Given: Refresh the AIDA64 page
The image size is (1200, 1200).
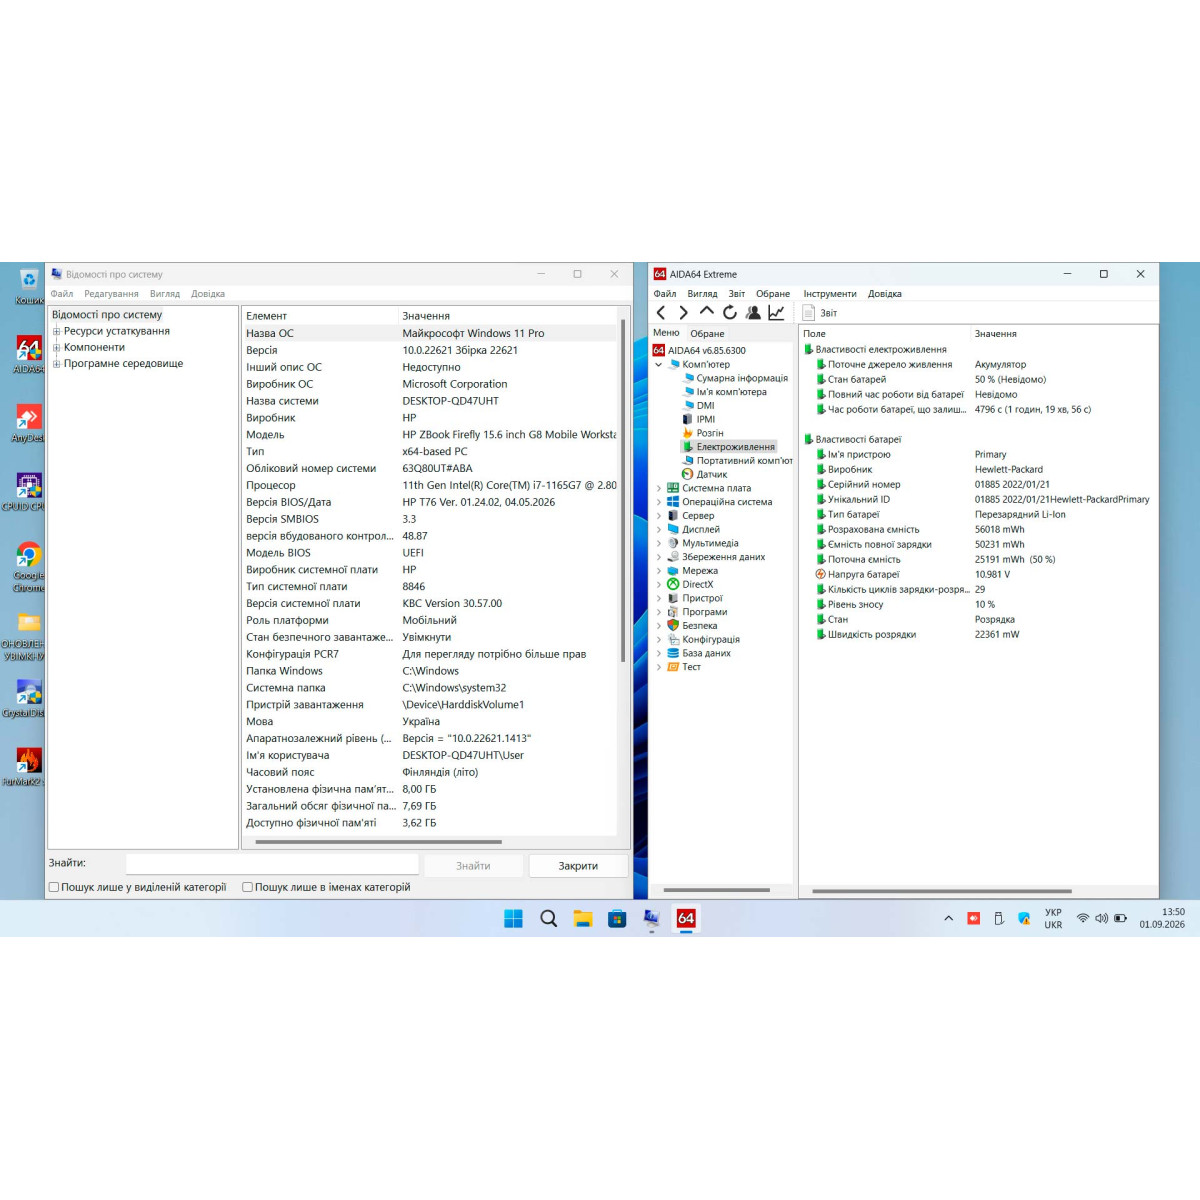Looking at the screenshot, I should (x=730, y=313).
